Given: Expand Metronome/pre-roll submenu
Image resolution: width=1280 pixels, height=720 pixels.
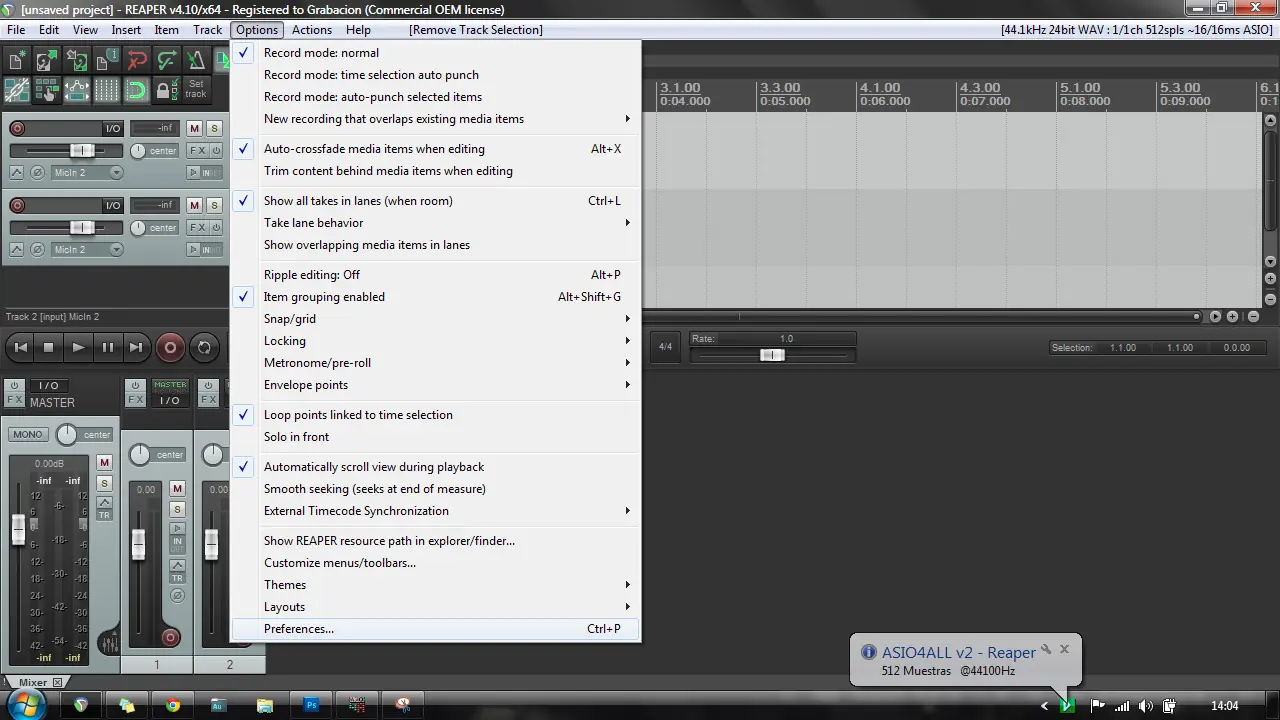Looking at the screenshot, I should pyautogui.click(x=437, y=363).
